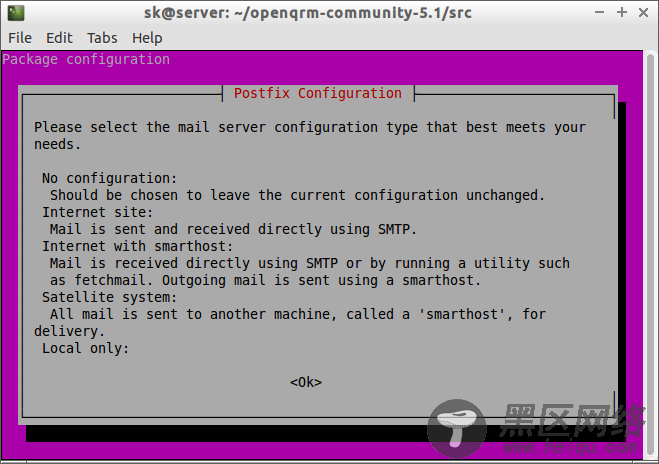Maximize the terminal window with the plus button
The width and height of the screenshot is (659, 464).
click(x=622, y=13)
